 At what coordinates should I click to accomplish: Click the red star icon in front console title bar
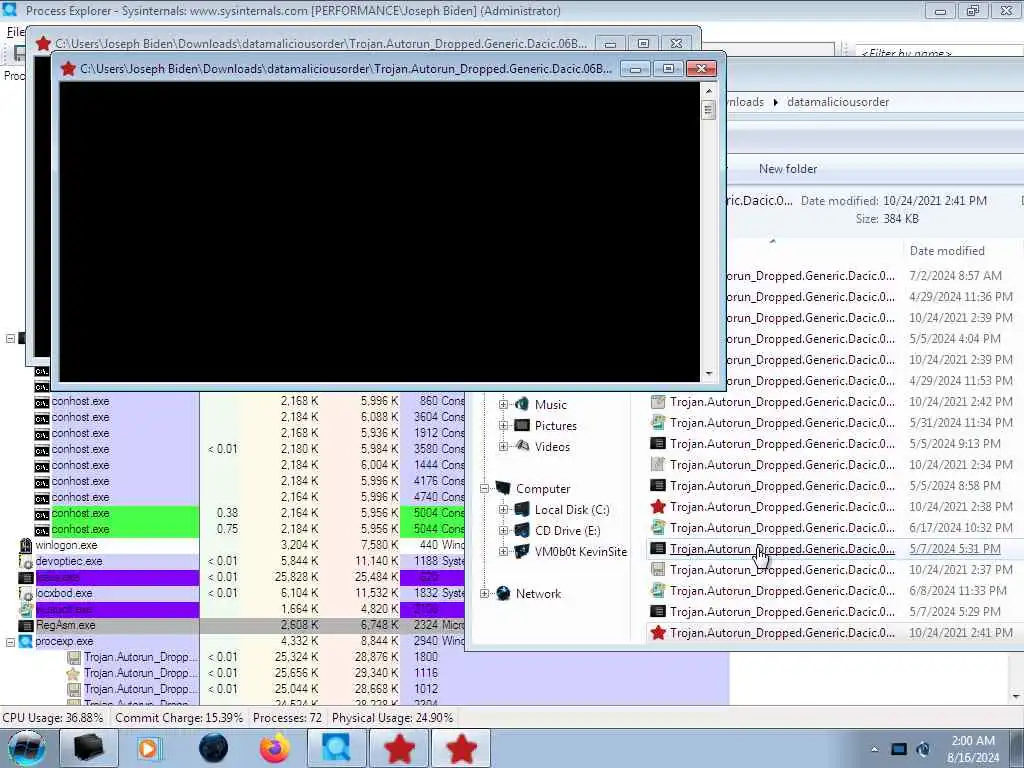tap(68, 69)
